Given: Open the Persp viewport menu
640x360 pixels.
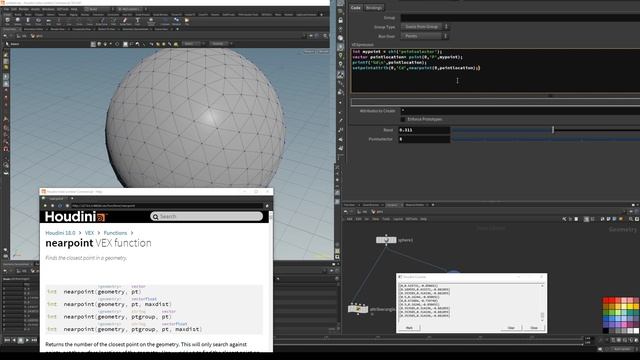Looking at the screenshot, I should point(309,52).
